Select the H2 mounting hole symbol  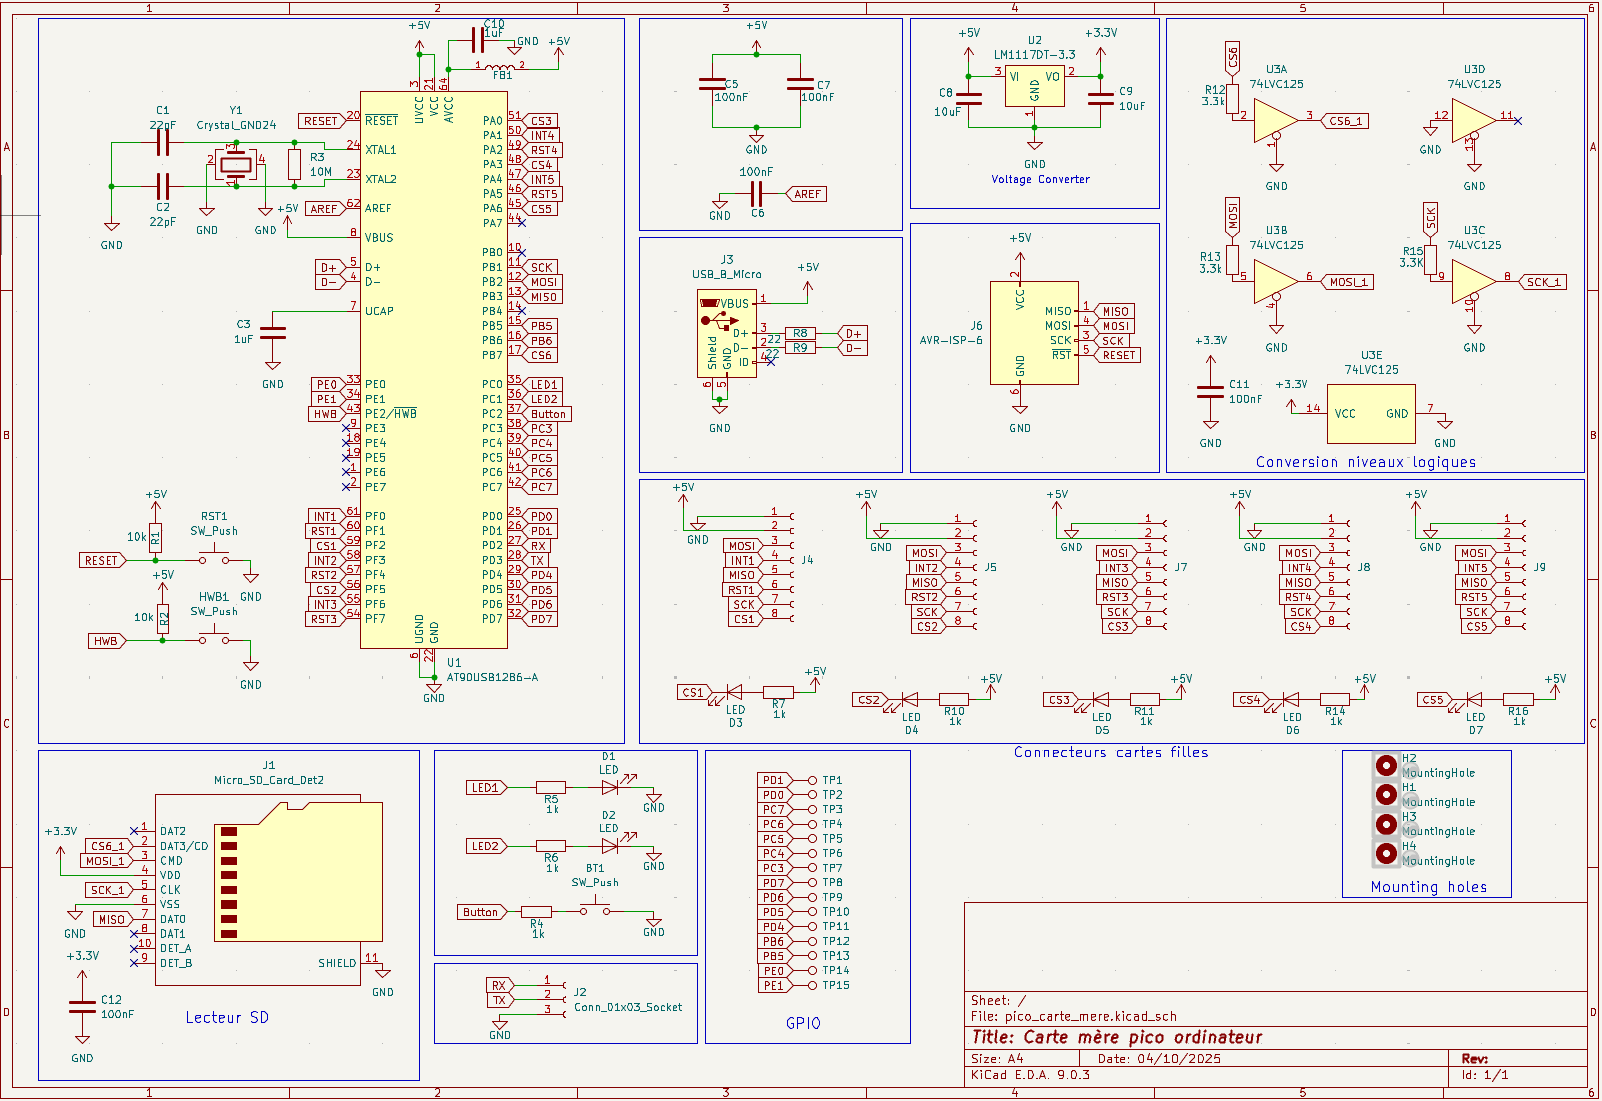pos(1386,765)
